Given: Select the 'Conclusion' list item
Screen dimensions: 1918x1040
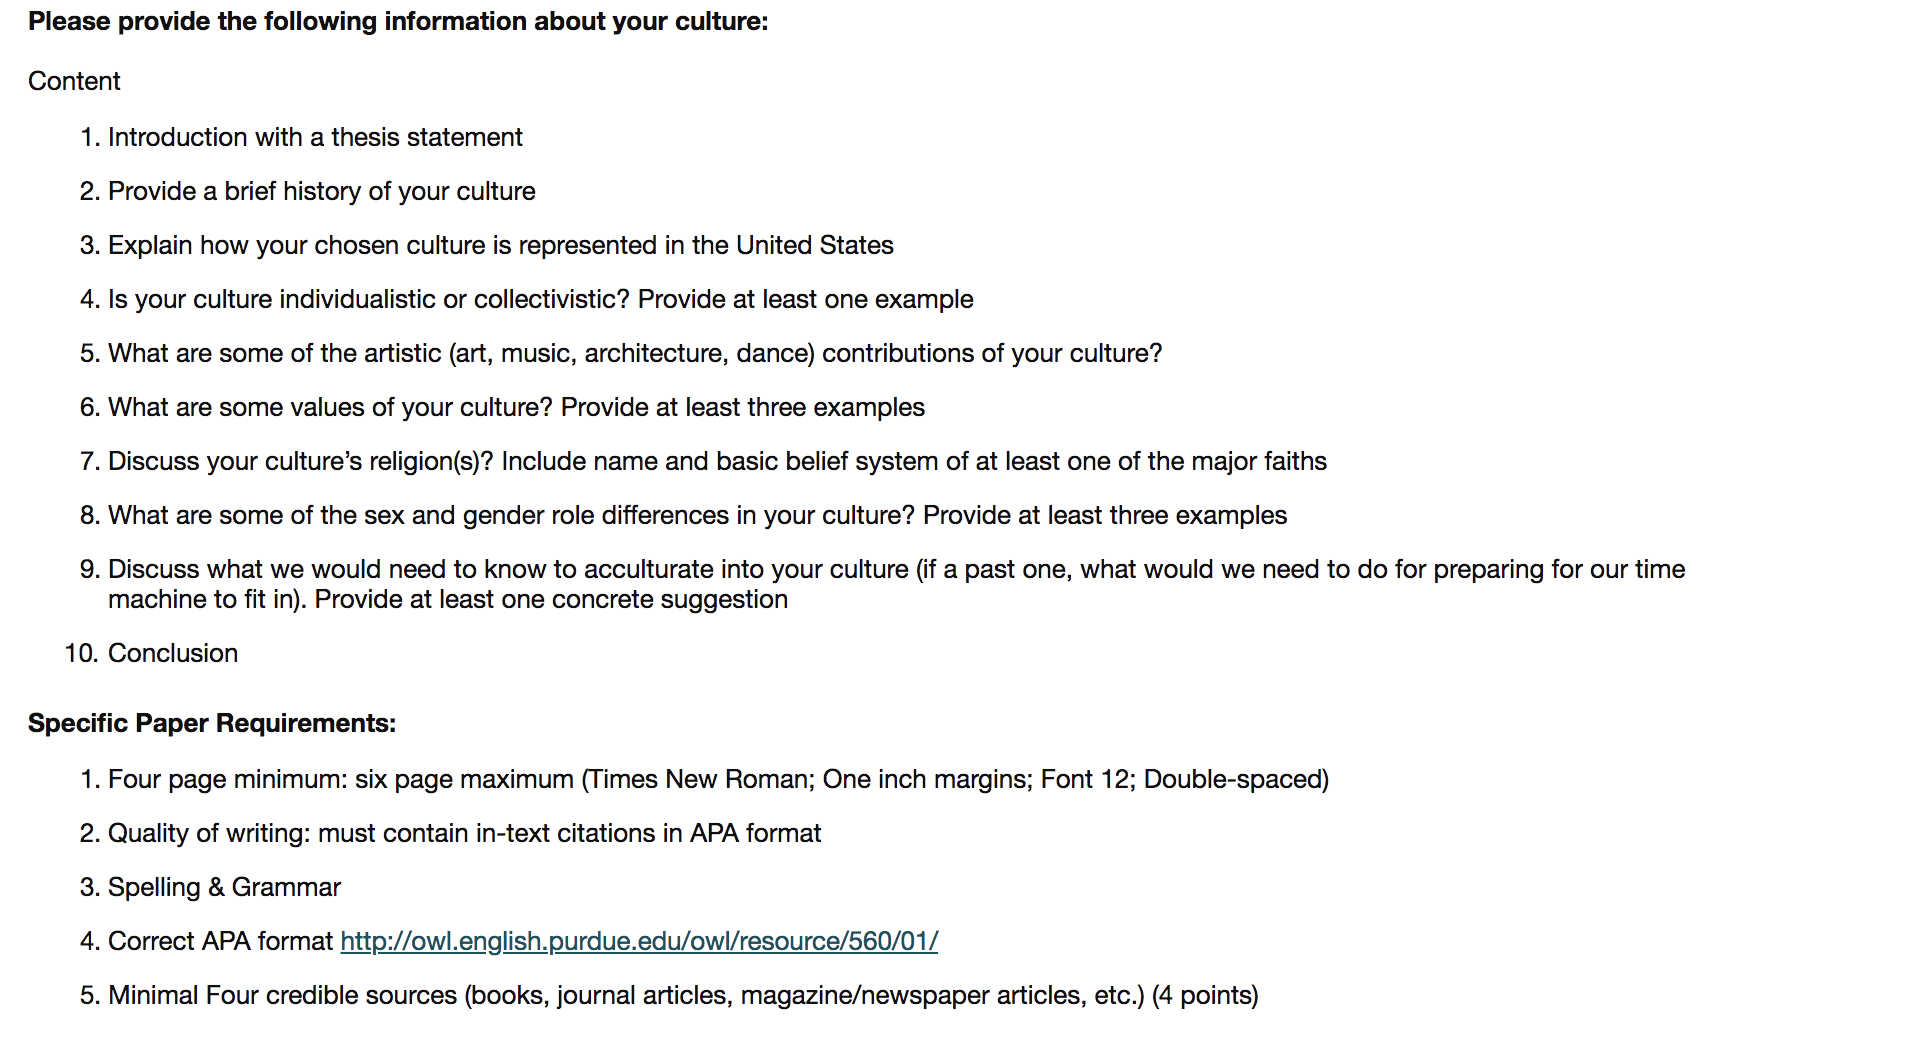Looking at the screenshot, I should click(173, 653).
